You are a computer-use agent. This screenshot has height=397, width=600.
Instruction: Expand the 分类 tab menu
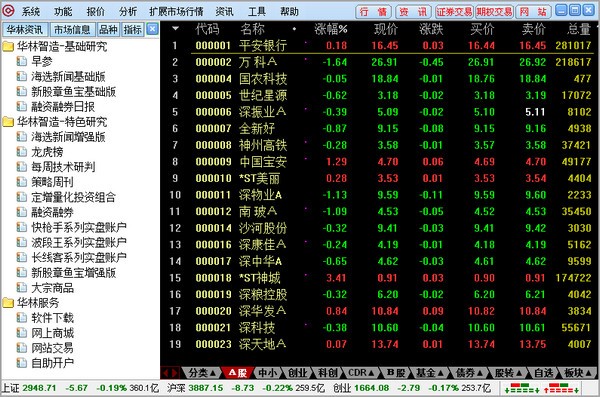coord(202,372)
